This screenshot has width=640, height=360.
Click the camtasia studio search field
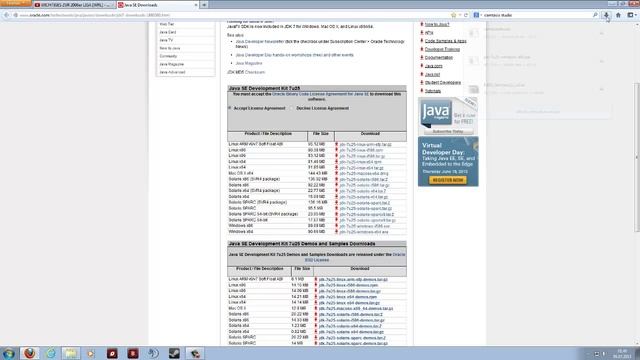(537, 15)
